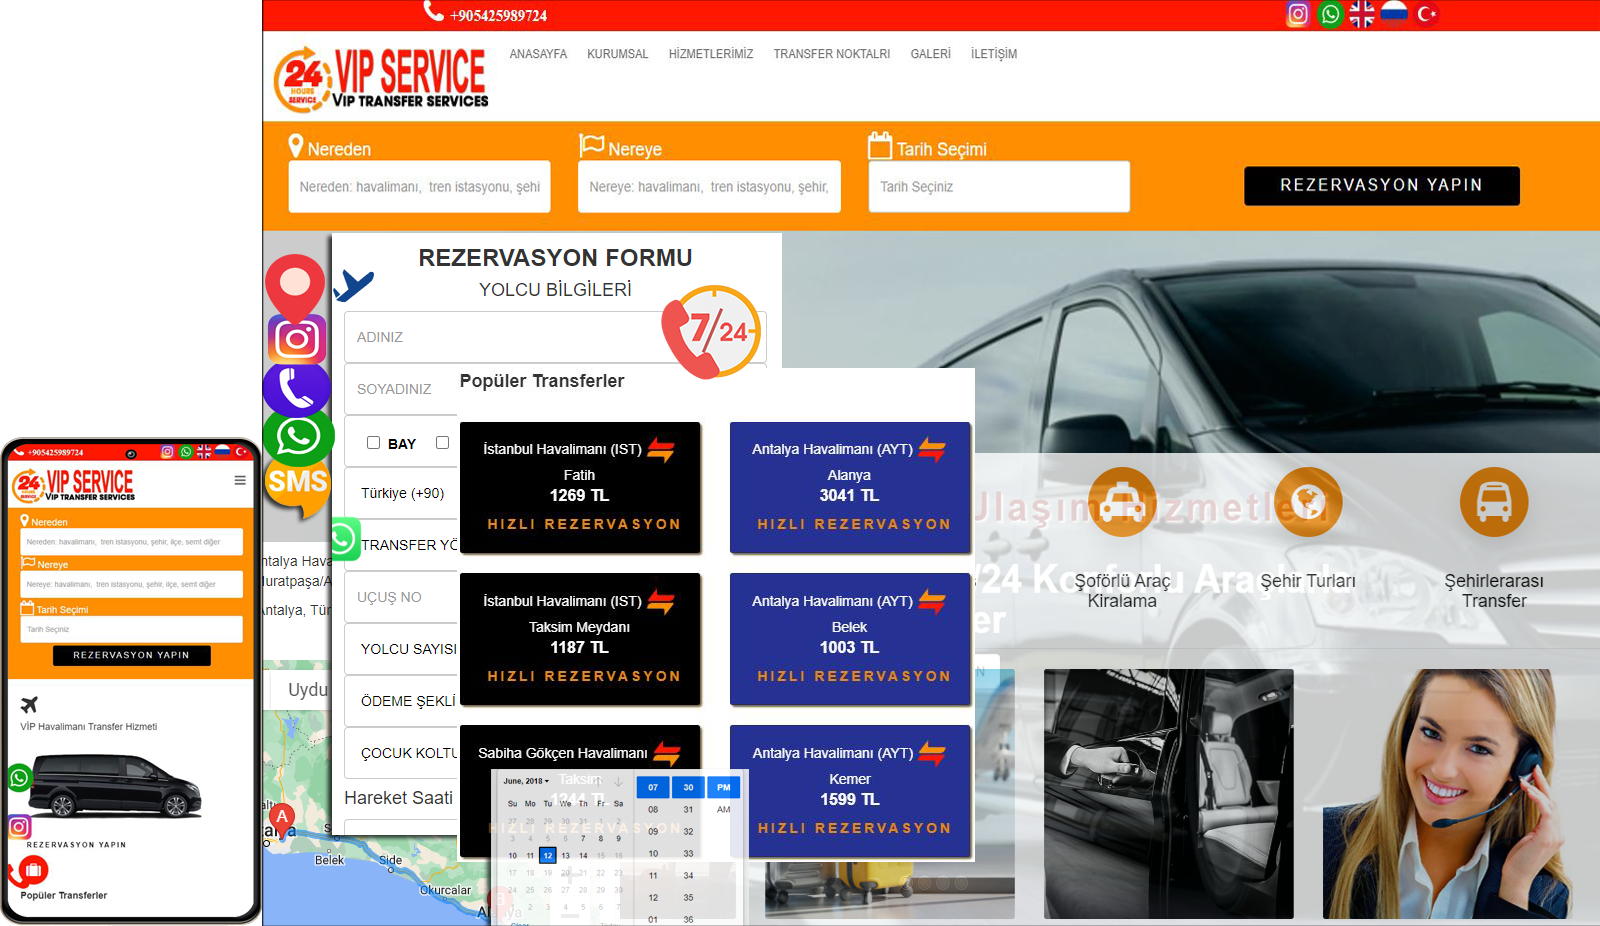Screen dimensions: 1600x926
Task: Focus the Tarih Seçiniz date input
Action: (x=999, y=187)
